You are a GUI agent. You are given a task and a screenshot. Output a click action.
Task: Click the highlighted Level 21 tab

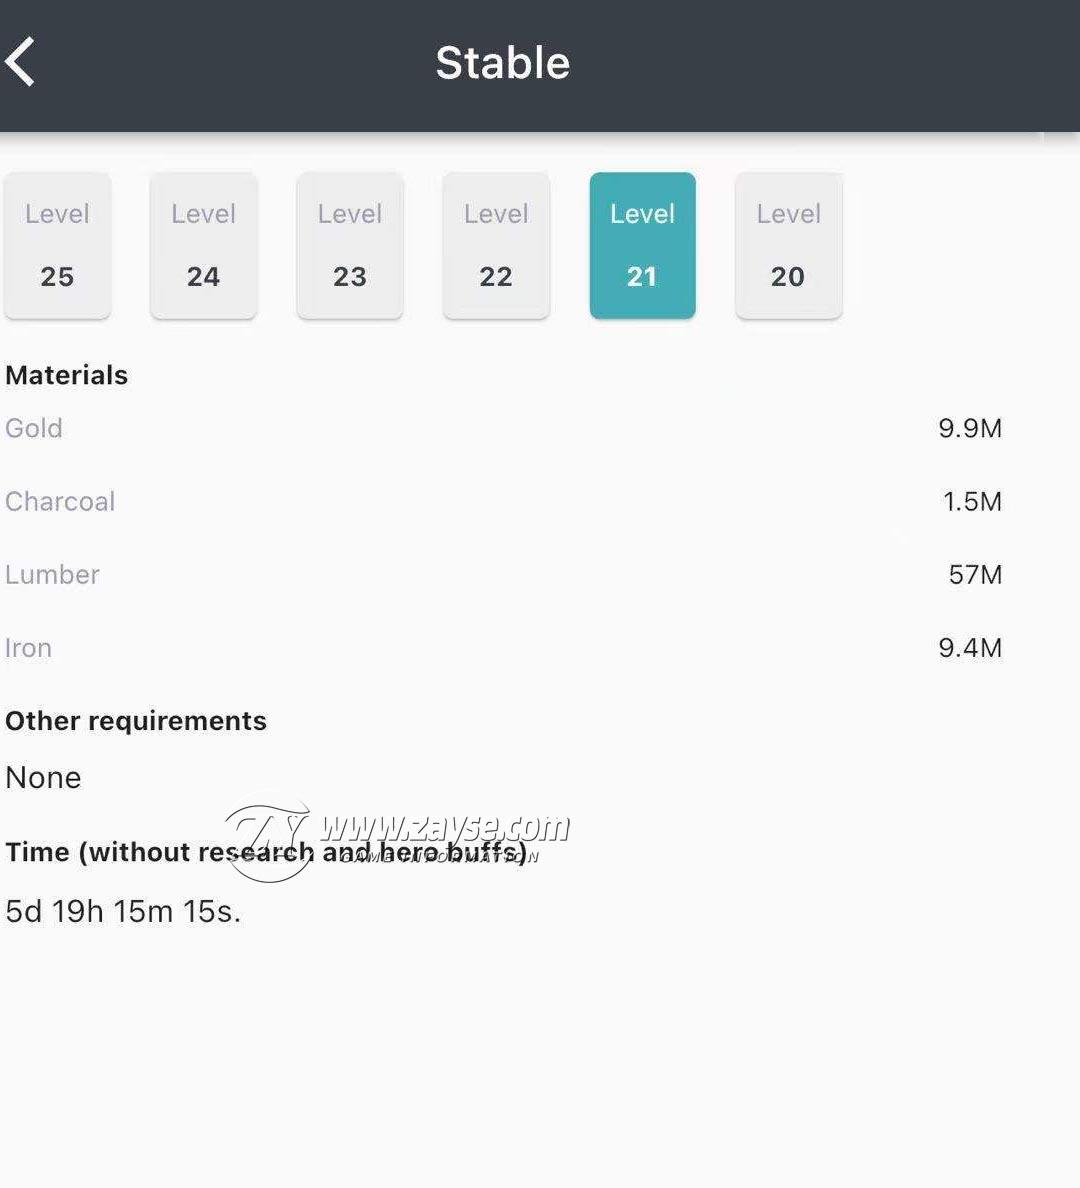pyautogui.click(x=643, y=245)
